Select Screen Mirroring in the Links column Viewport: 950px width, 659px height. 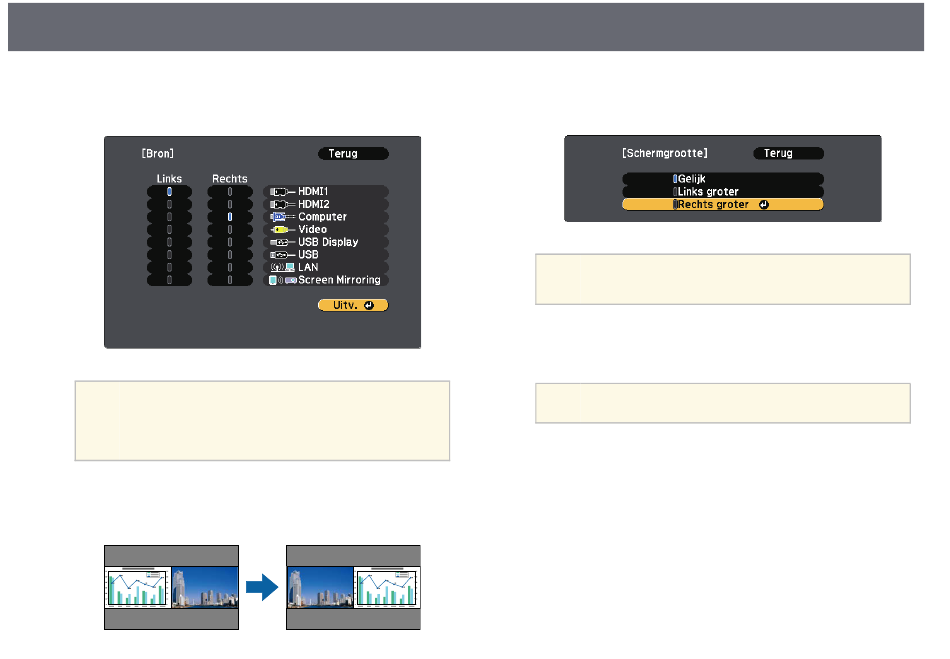tap(169, 280)
